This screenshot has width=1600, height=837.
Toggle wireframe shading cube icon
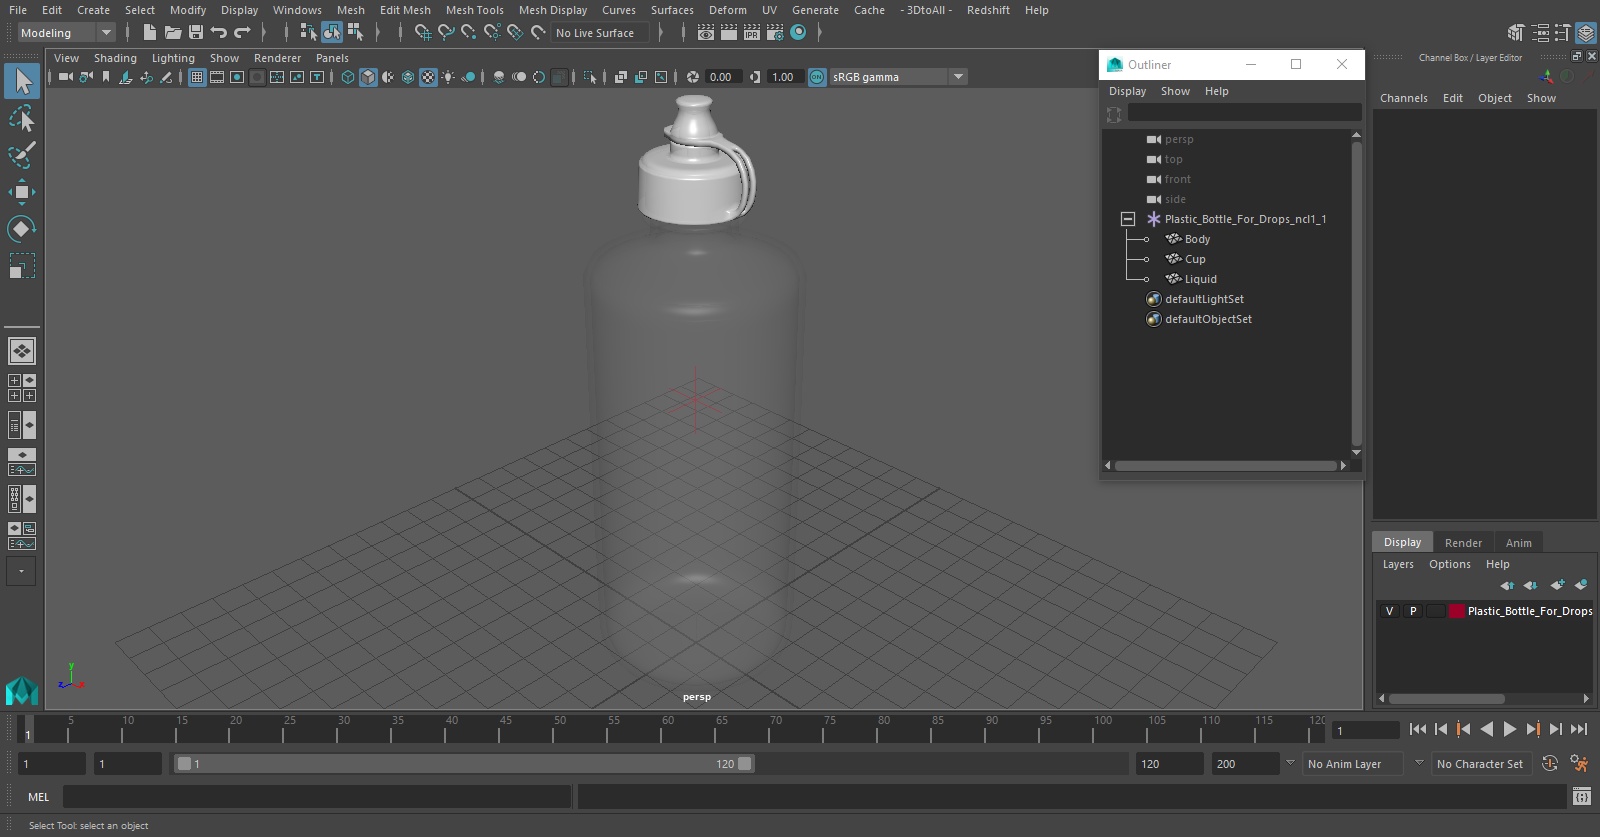[348, 77]
